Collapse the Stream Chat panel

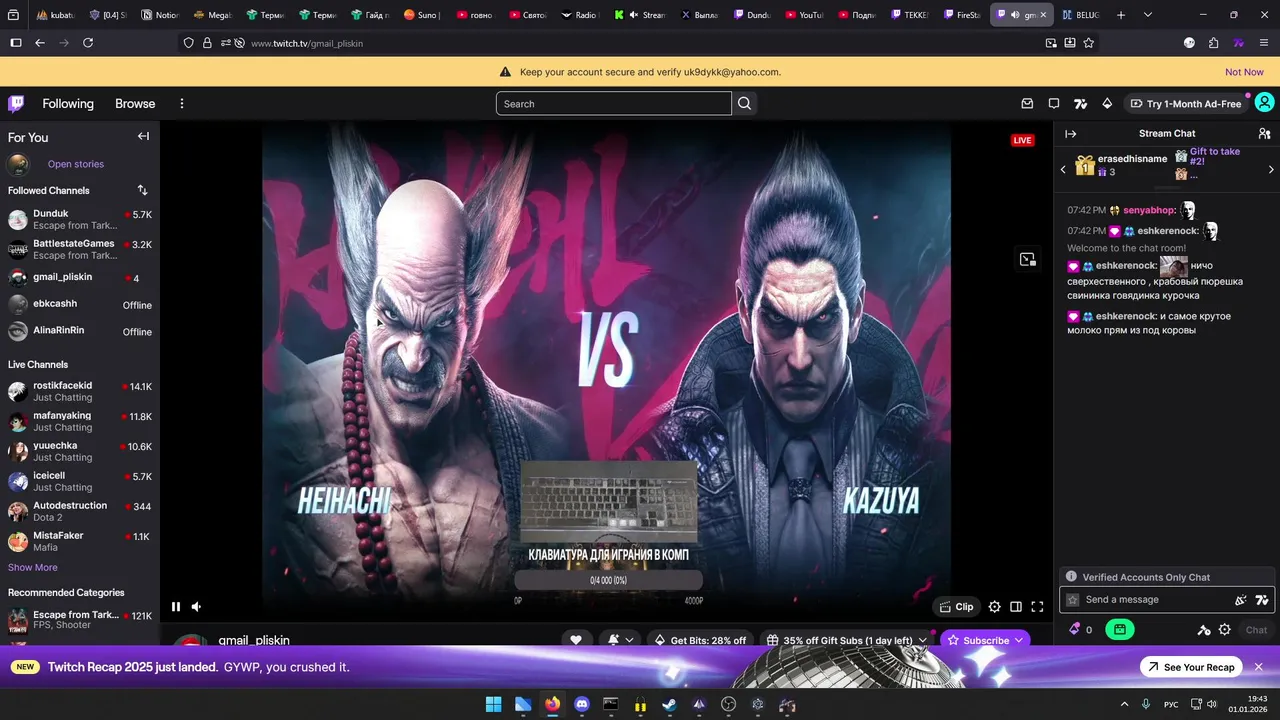tap(1070, 133)
